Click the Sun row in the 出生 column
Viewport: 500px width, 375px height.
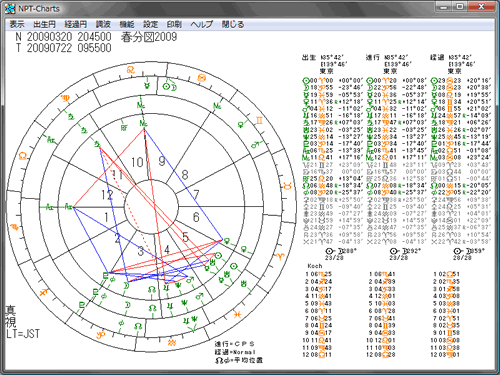333,81
